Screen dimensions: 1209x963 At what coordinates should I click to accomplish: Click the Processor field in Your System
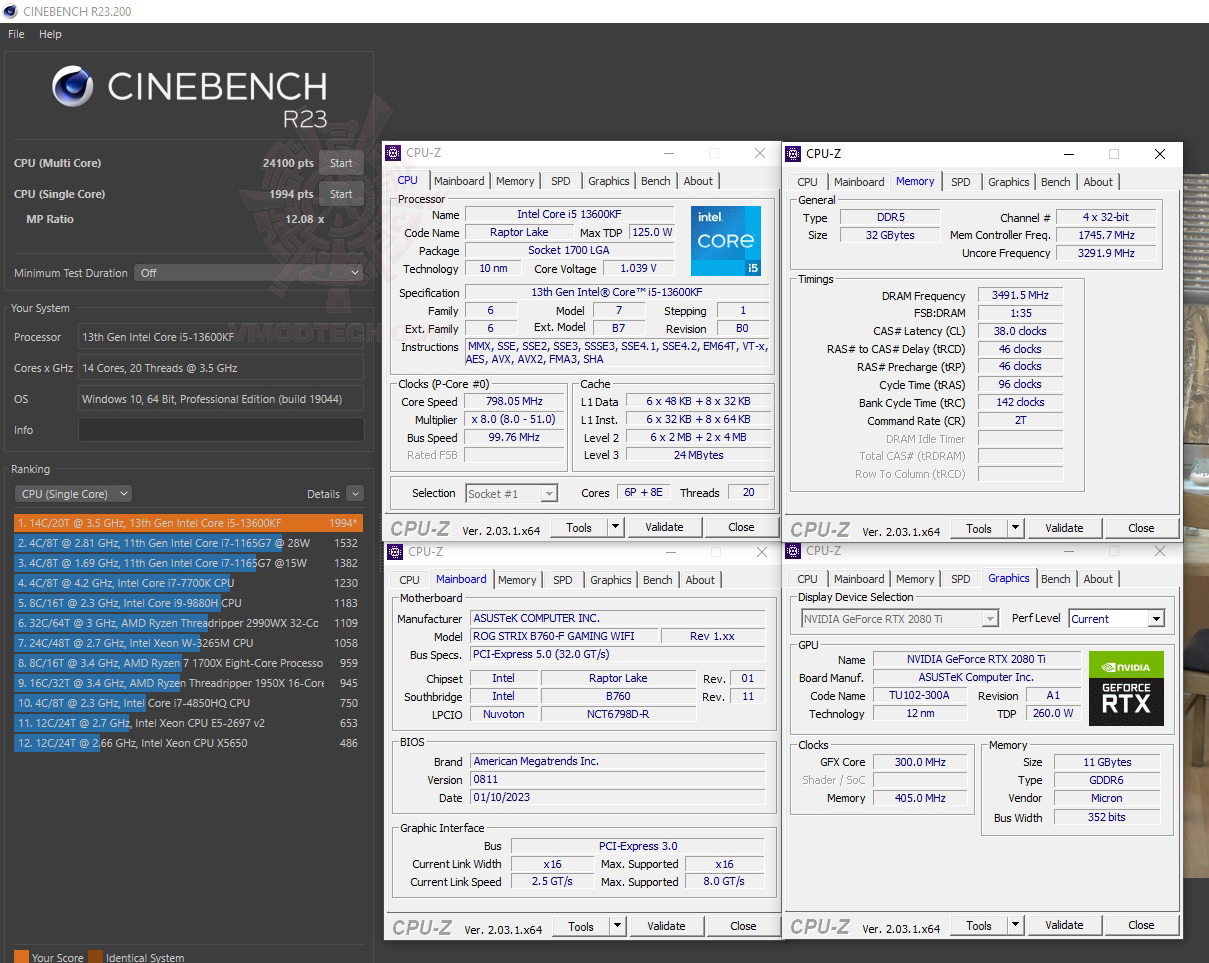point(221,337)
